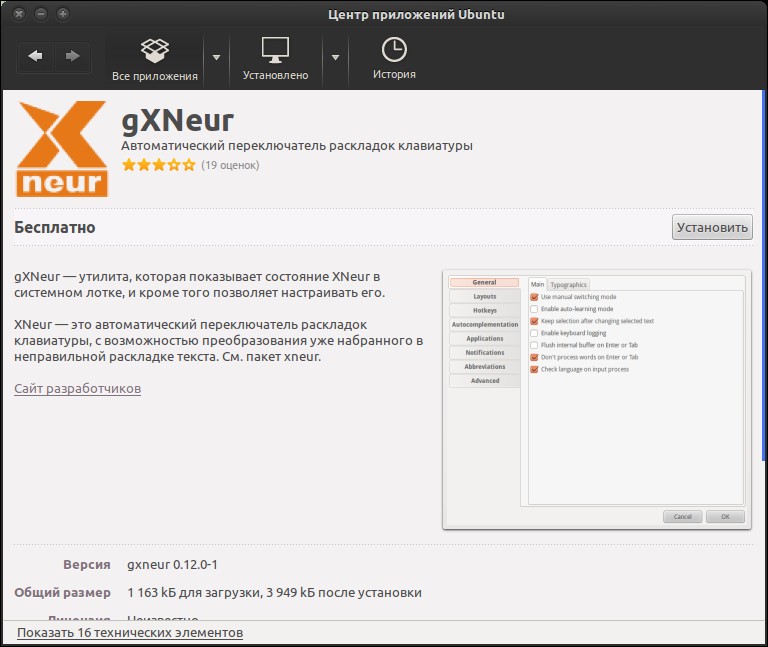Close the Центр приложений Ubuntu window
Image resolution: width=768 pixels, height=647 pixels.
tap(19, 14)
